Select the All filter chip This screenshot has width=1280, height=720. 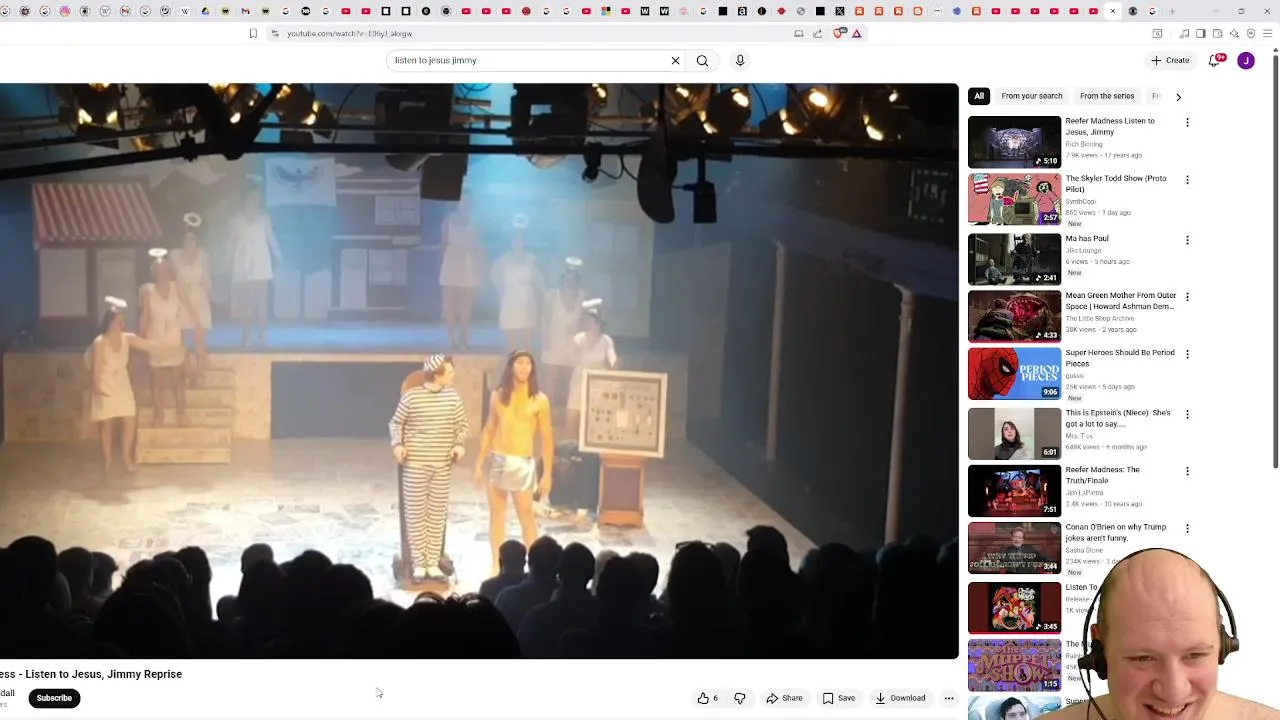[x=979, y=96]
